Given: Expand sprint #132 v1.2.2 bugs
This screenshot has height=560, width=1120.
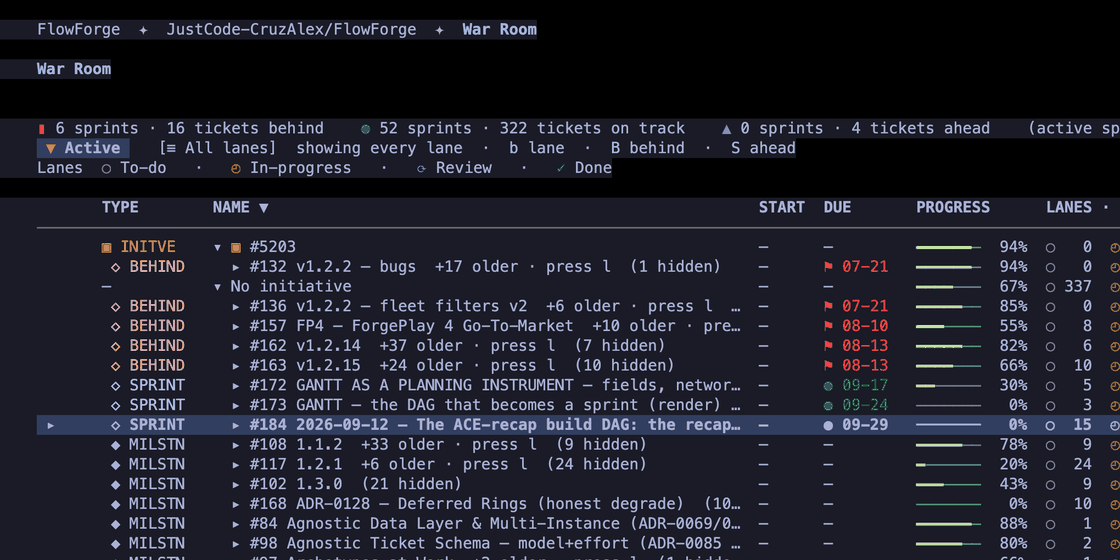Looking at the screenshot, I should [236, 267].
